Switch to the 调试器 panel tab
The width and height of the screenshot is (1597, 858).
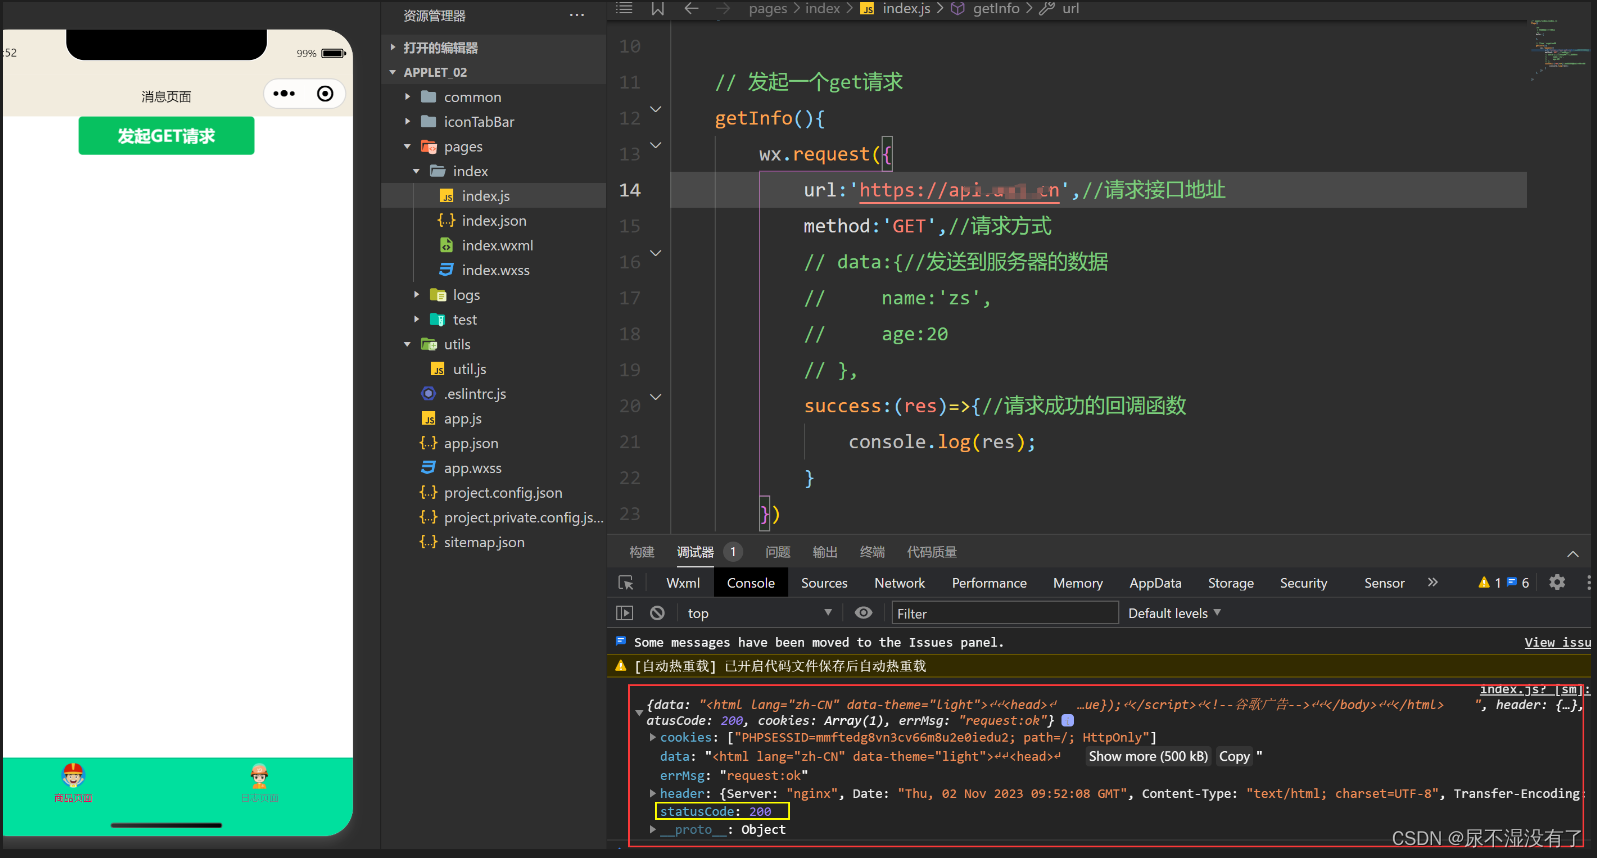point(695,552)
